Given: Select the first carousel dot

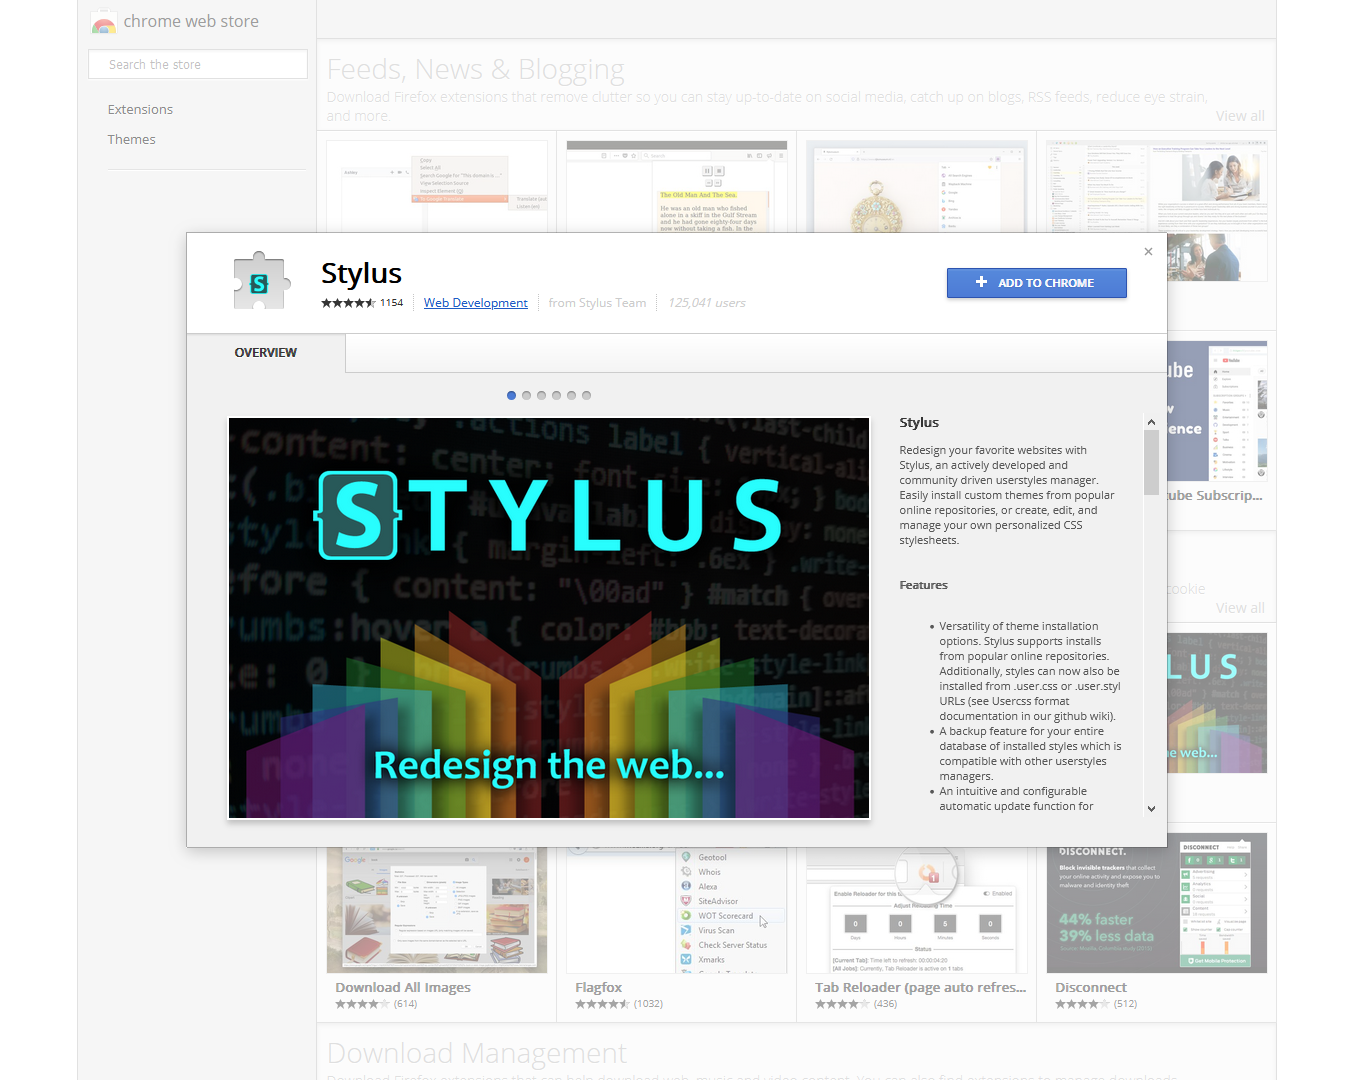Looking at the screenshot, I should pos(511,395).
